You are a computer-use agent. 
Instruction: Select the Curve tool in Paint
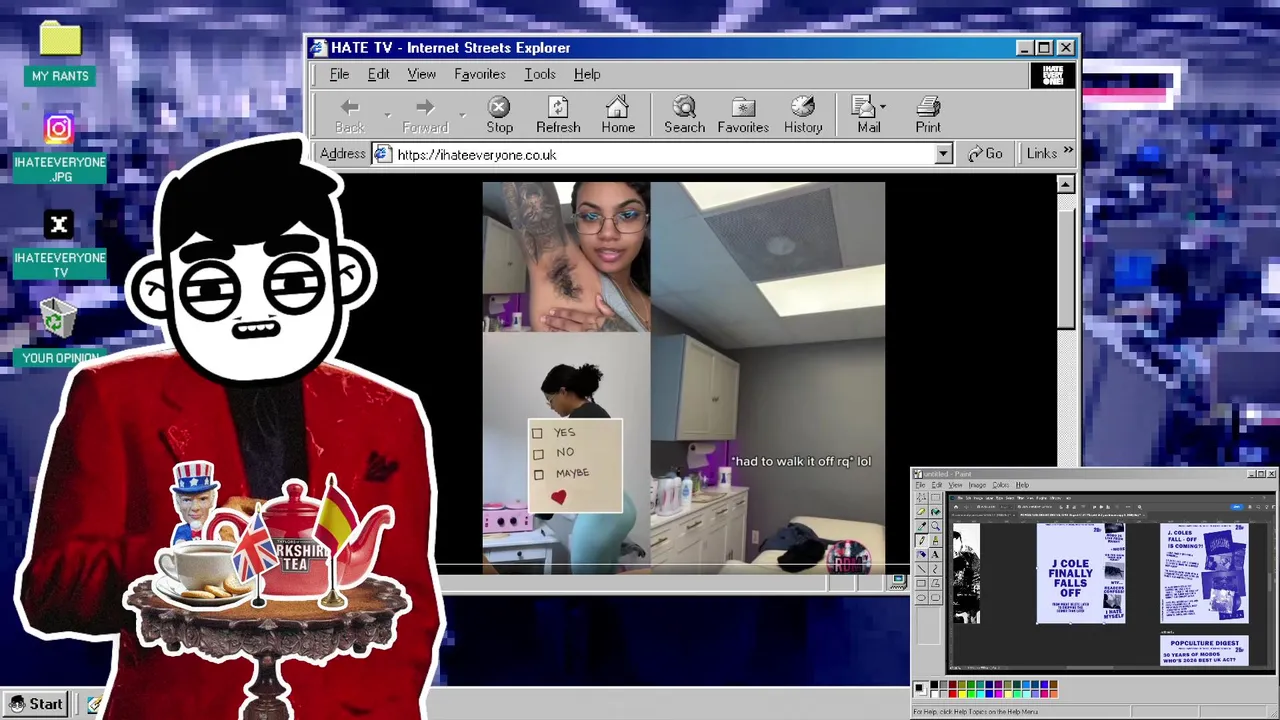click(x=935, y=569)
